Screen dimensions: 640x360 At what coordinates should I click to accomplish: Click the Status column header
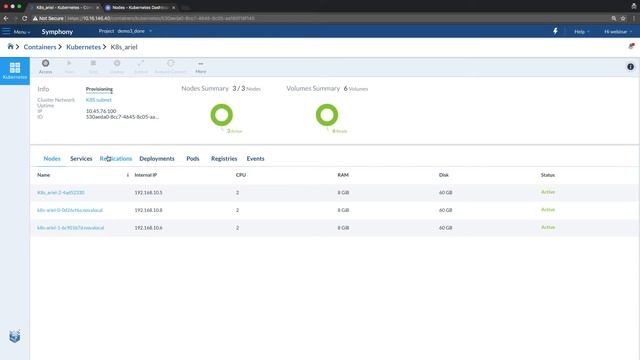pyautogui.click(x=548, y=175)
